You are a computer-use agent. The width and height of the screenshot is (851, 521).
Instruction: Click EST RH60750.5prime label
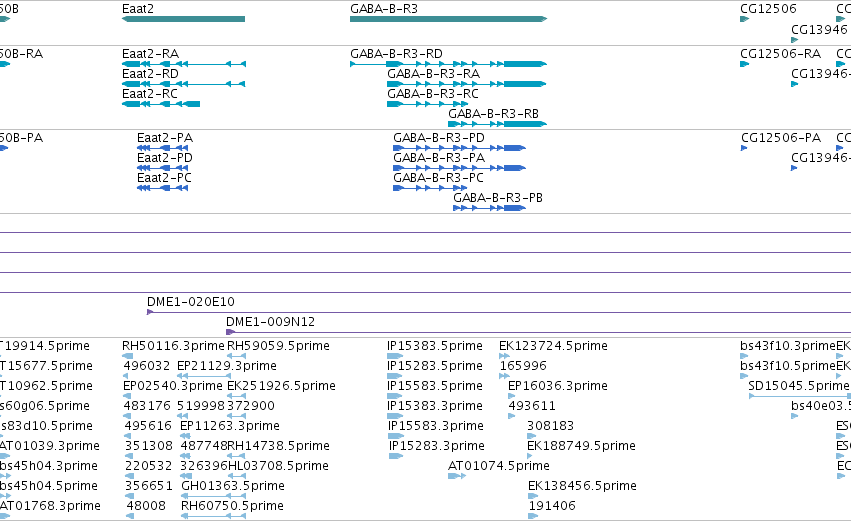pos(232,506)
